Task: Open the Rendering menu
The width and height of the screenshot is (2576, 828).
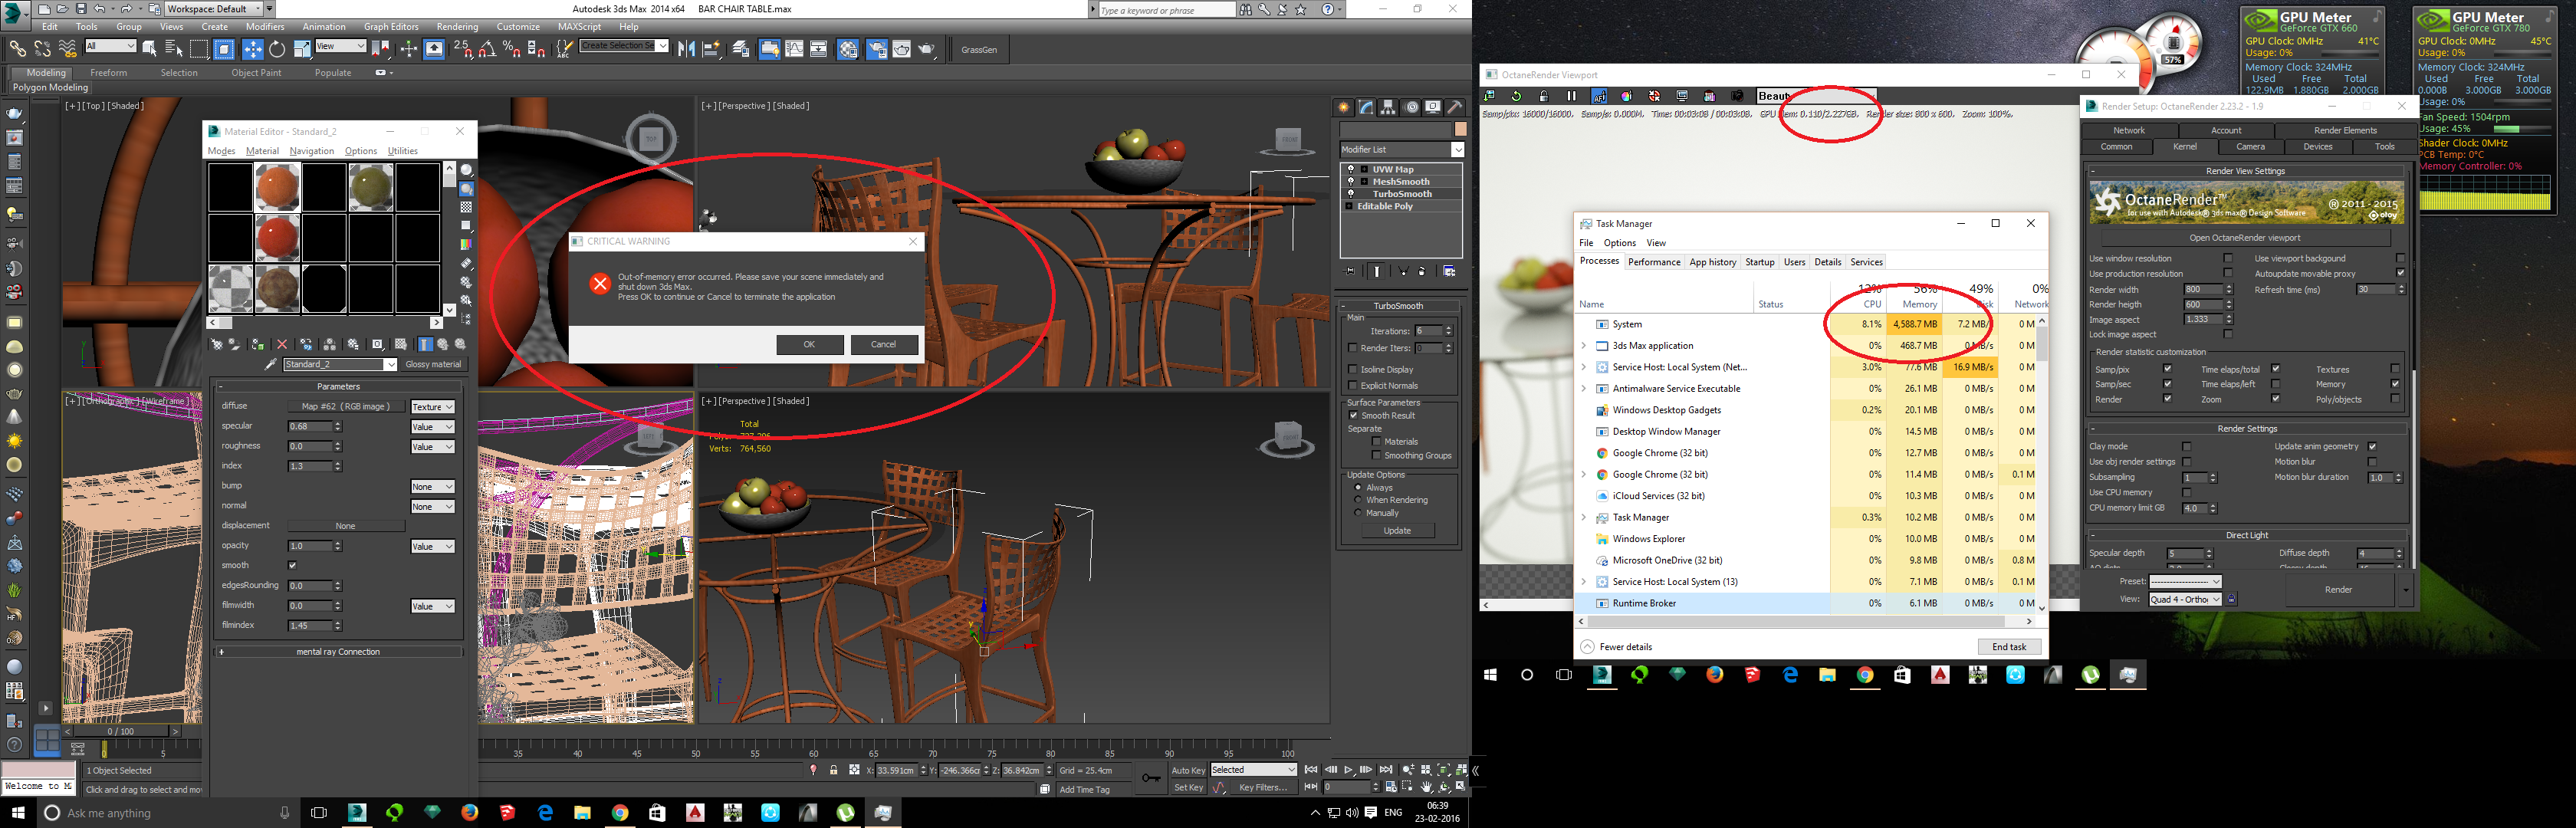Action: point(457,27)
